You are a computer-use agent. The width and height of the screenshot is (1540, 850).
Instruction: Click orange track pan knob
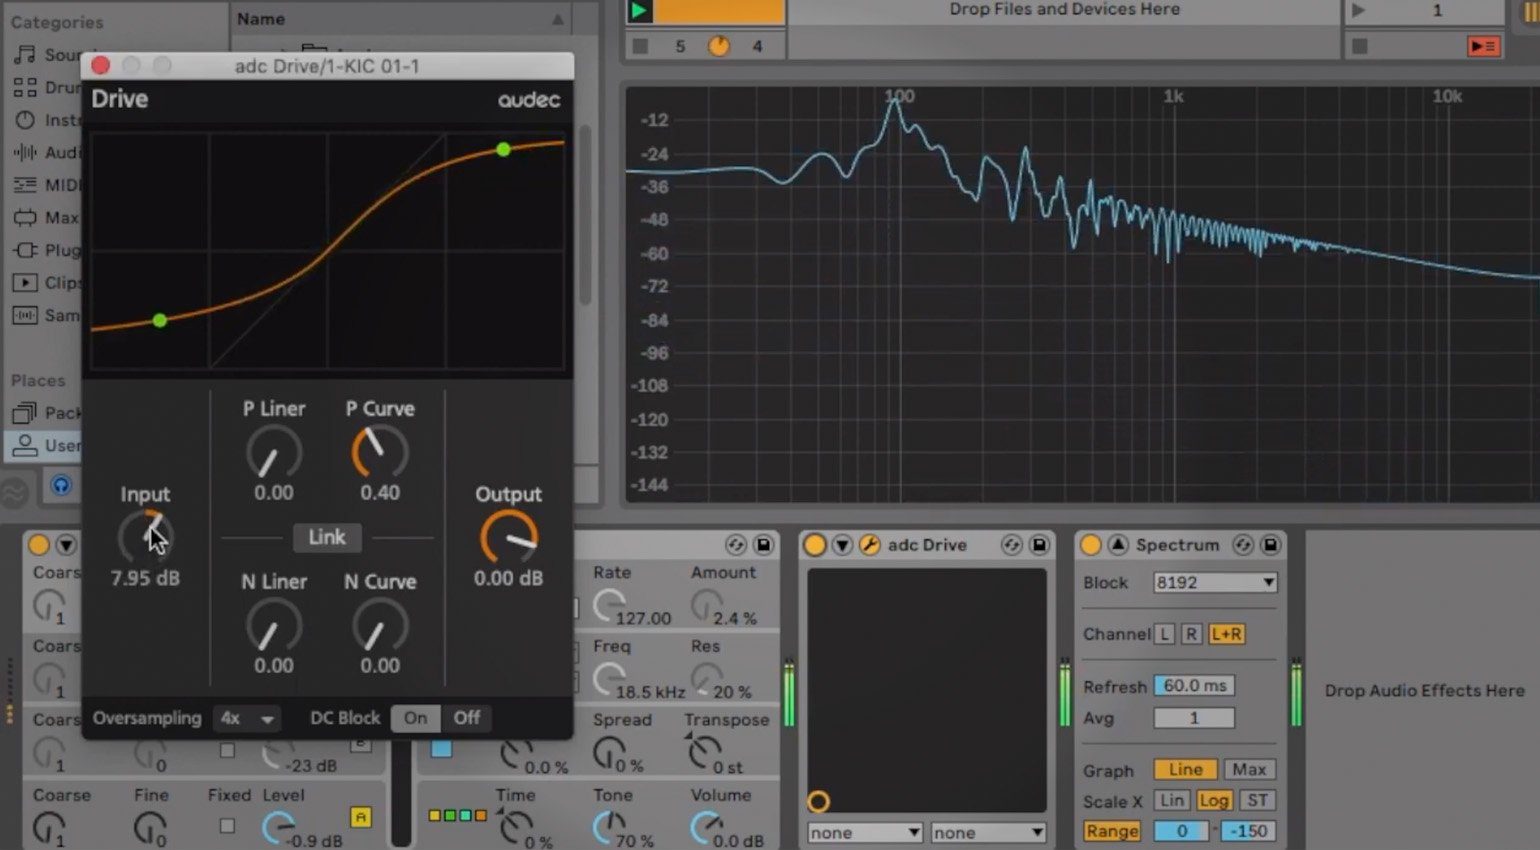[x=718, y=46]
